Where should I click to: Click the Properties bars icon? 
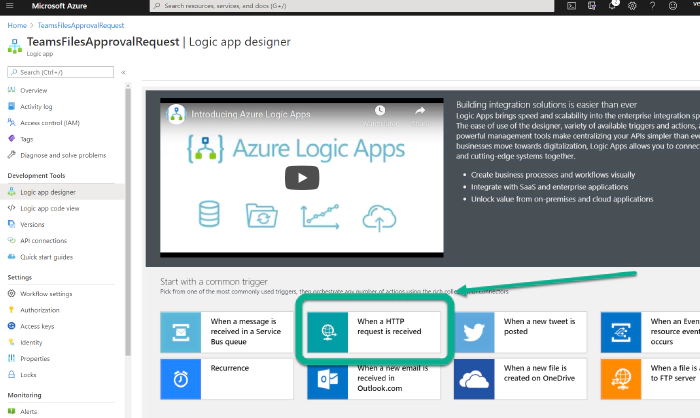point(12,358)
